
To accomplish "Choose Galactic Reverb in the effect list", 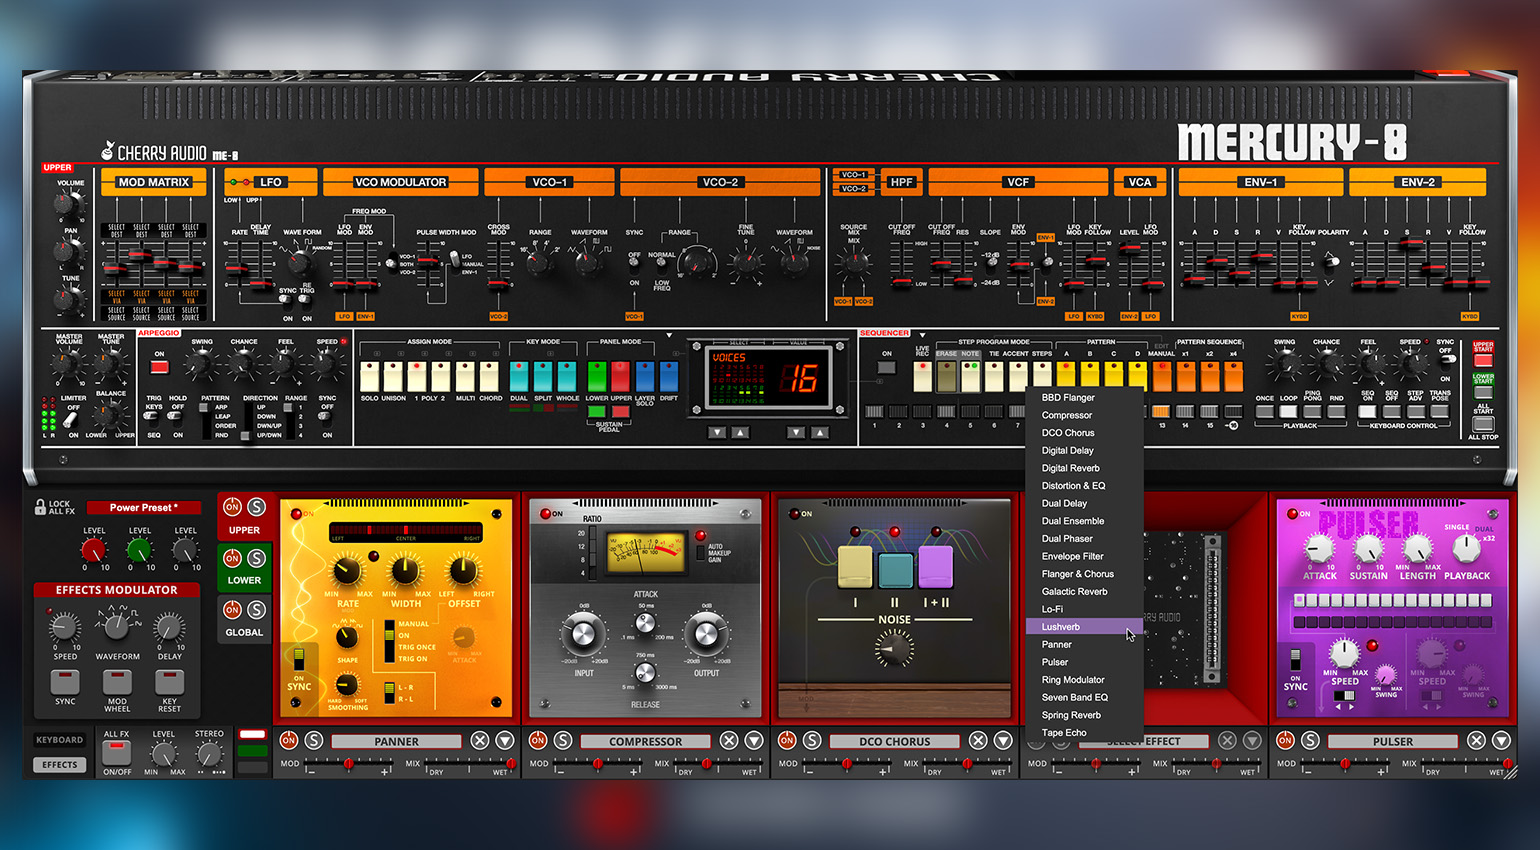I will (x=1074, y=592).
